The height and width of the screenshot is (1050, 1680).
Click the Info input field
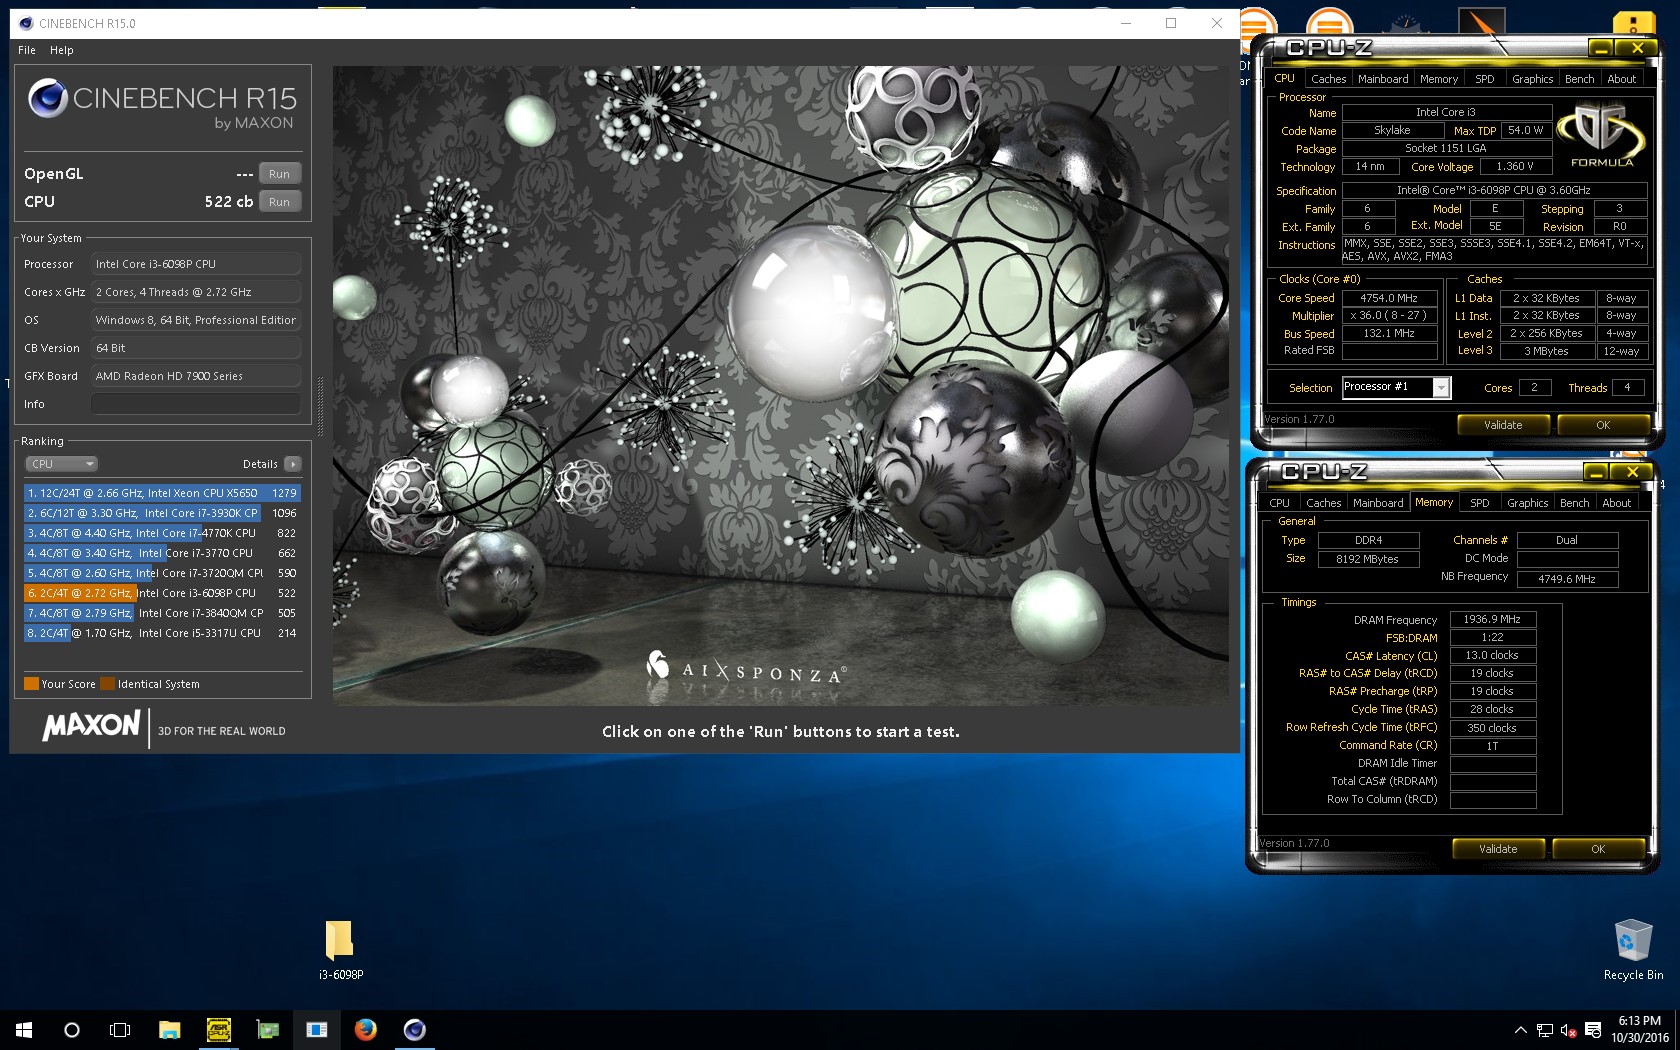pos(196,404)
